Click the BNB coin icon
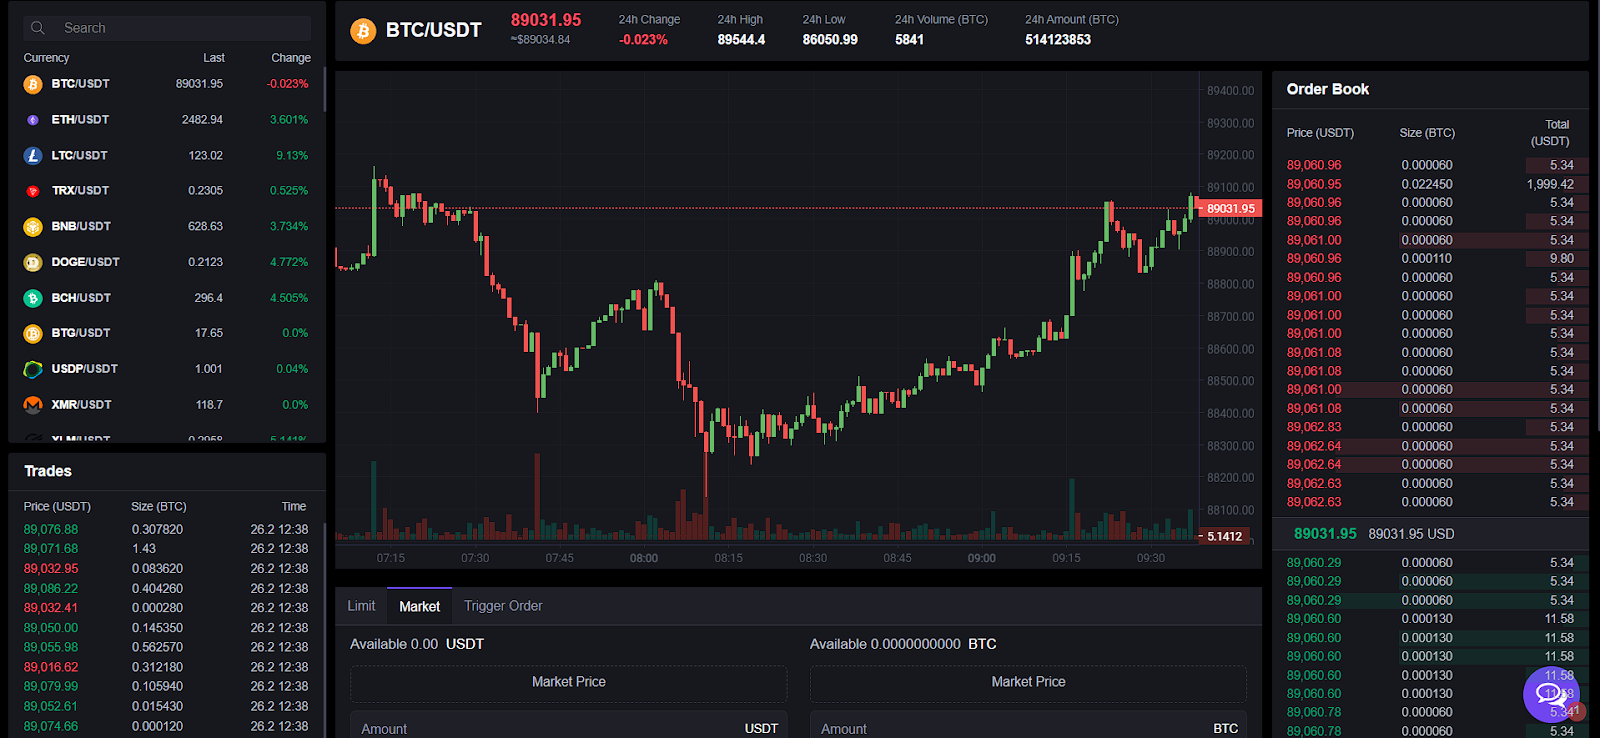Viewport: 1600px width, 738px height. pyautogui.click(x=33, y=227)
